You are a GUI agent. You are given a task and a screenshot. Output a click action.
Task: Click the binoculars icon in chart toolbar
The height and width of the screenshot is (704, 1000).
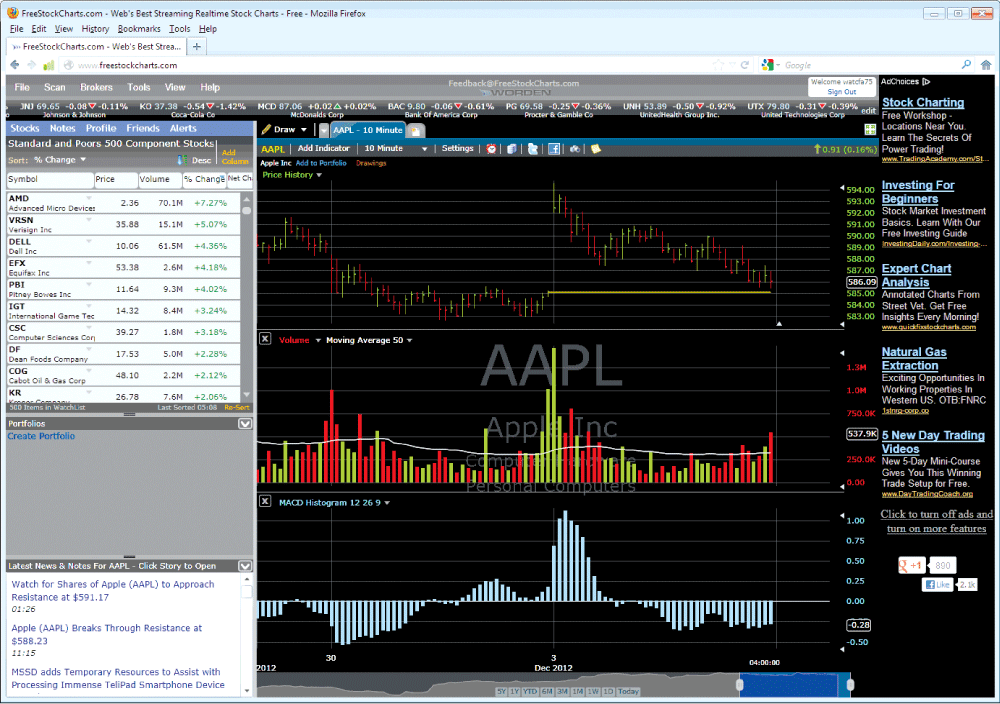coord(575,149)
